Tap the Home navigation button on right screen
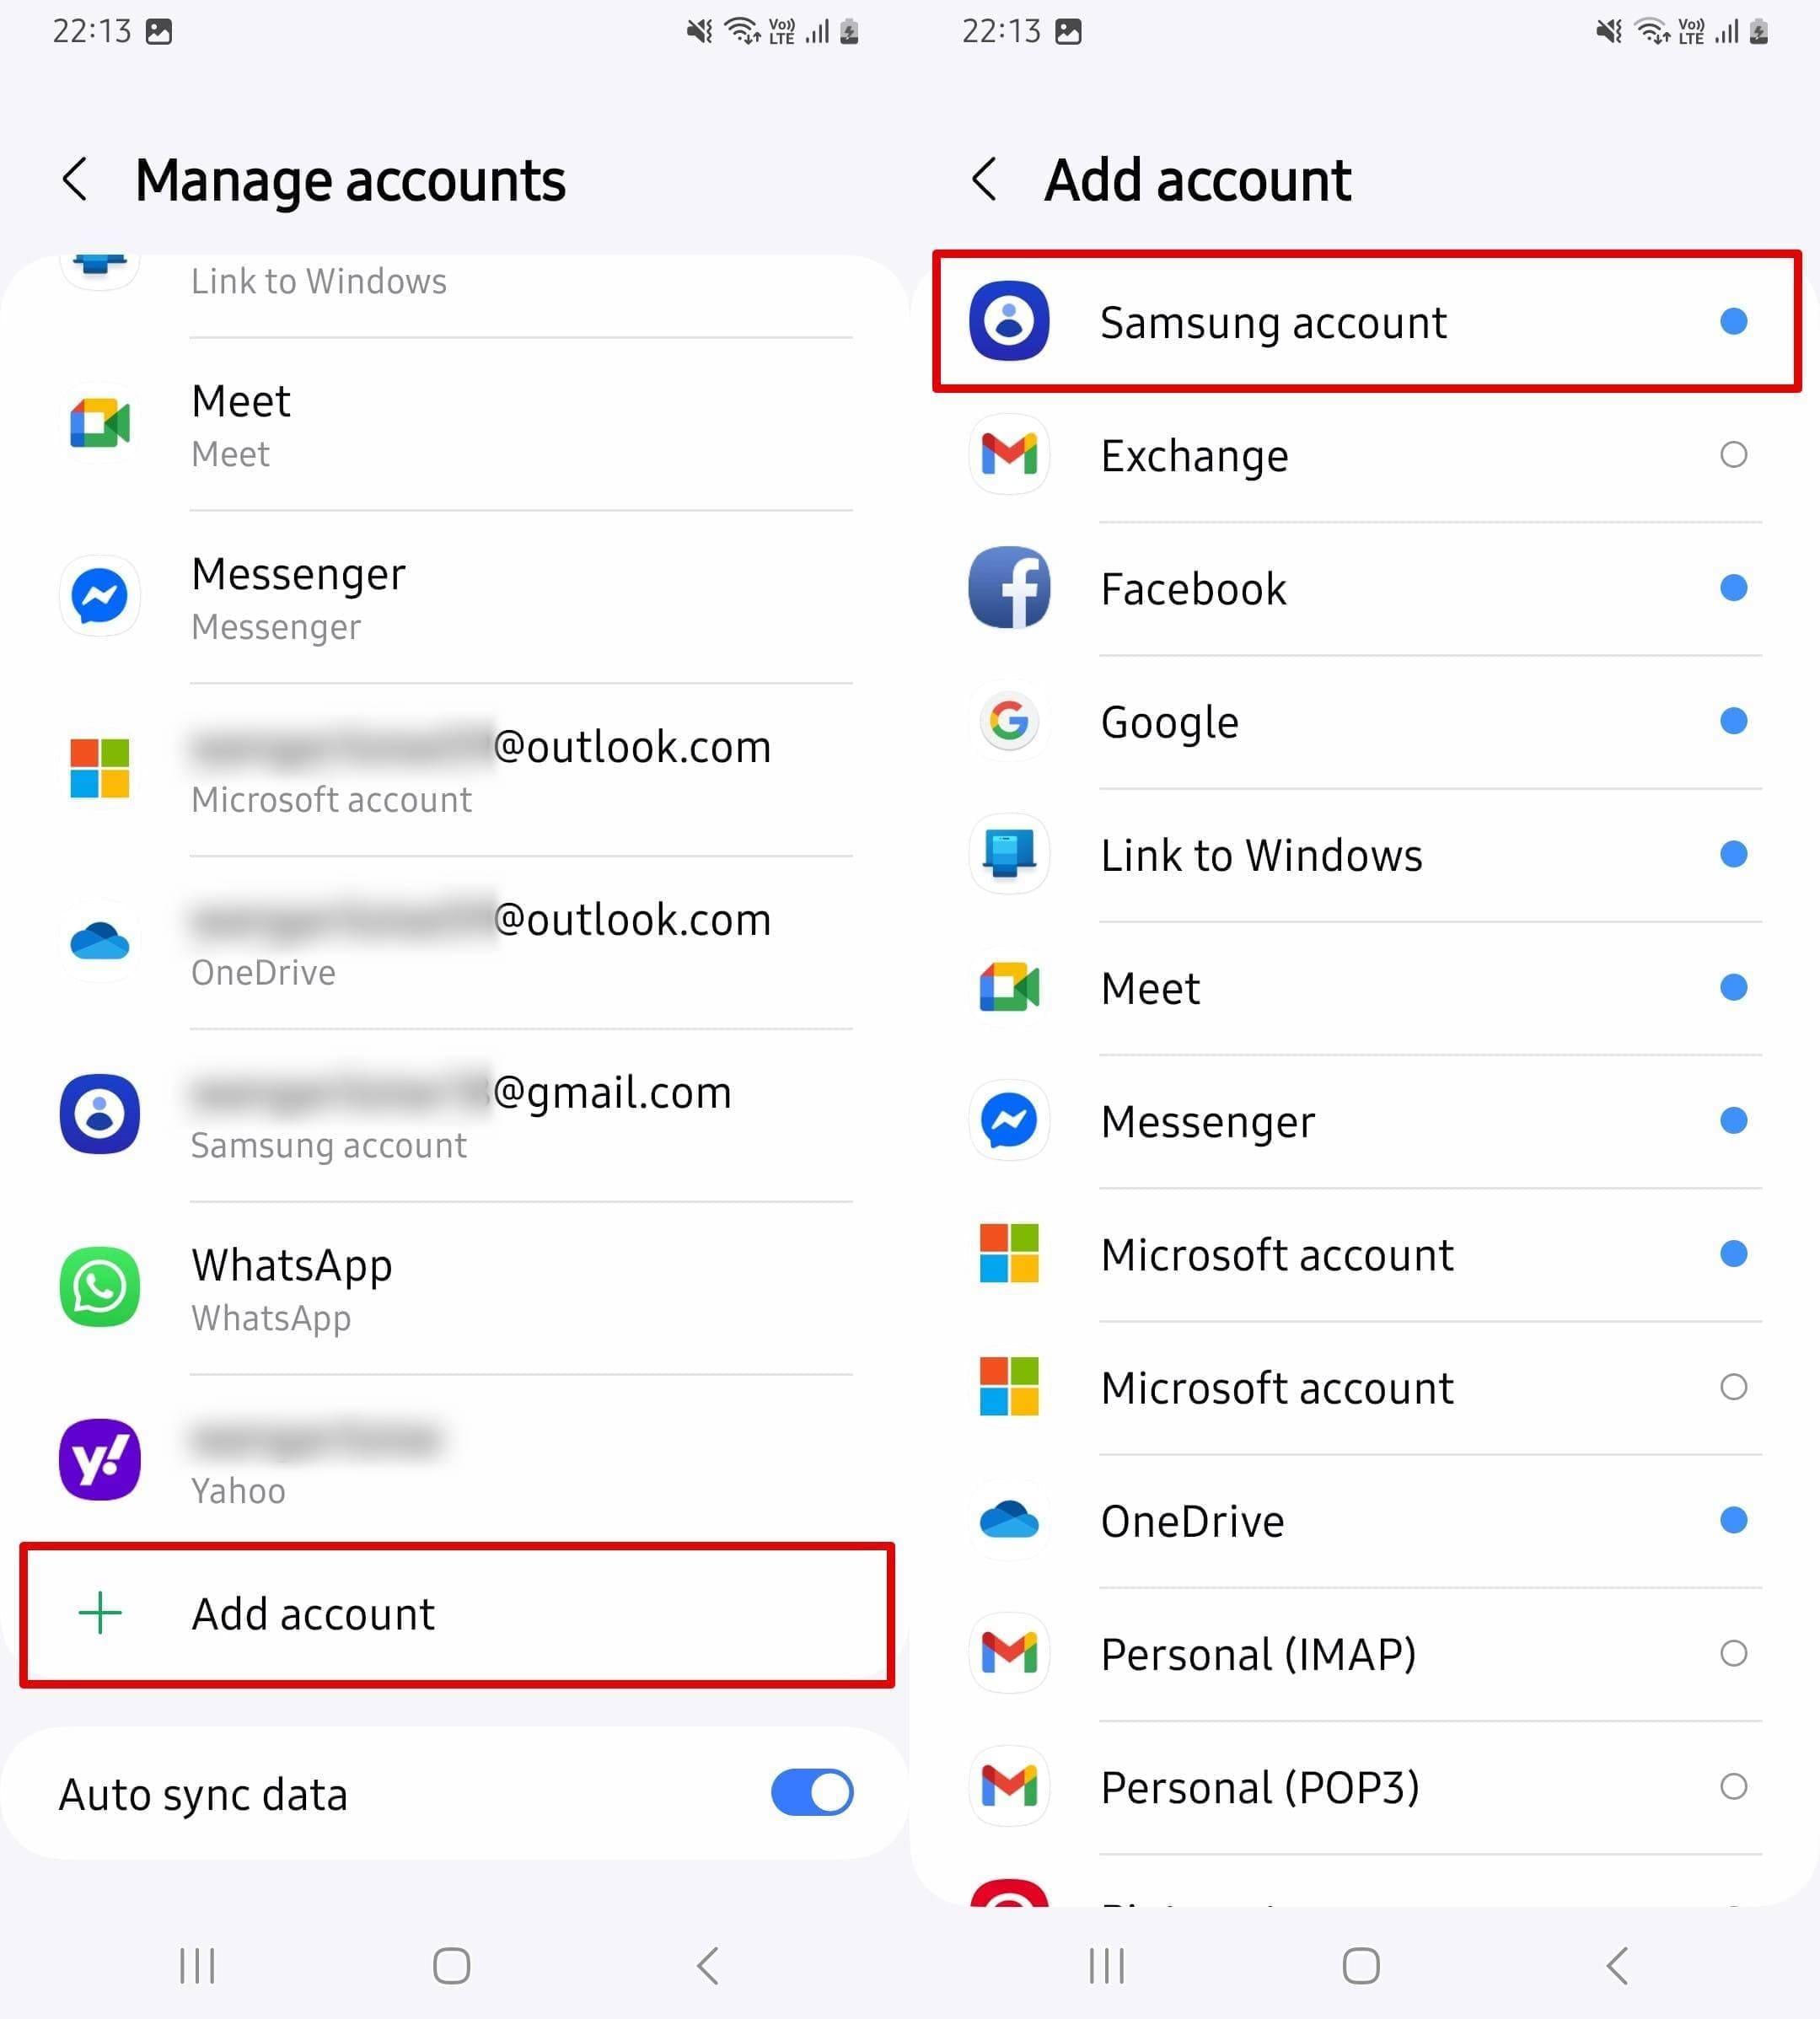This screenshot has height=2019, width=1820. (x=1362, y=1966)
